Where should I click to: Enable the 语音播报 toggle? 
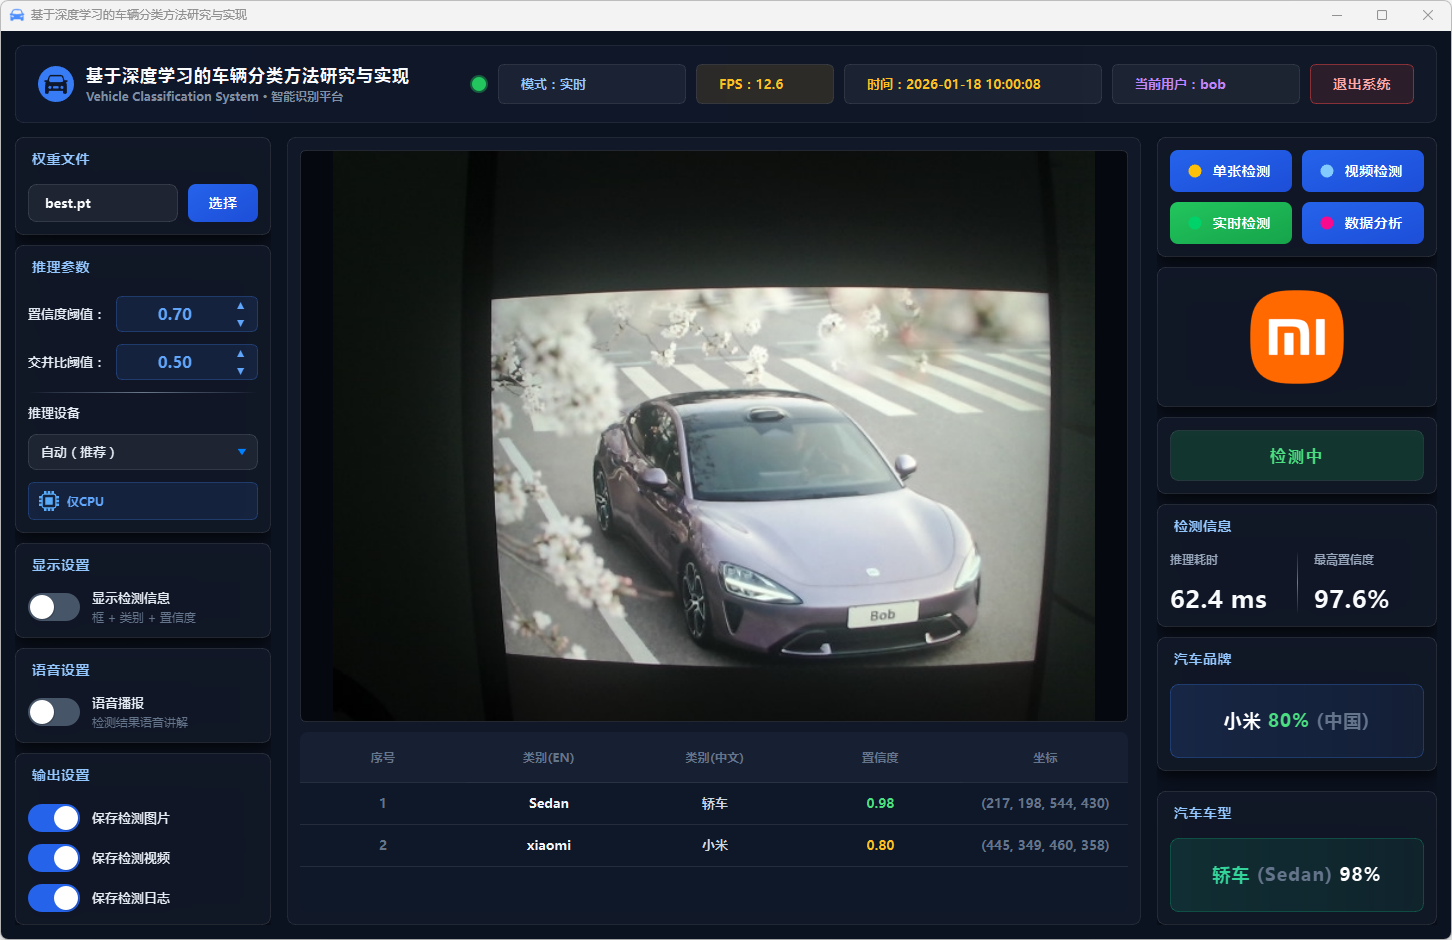click(54, 712)
